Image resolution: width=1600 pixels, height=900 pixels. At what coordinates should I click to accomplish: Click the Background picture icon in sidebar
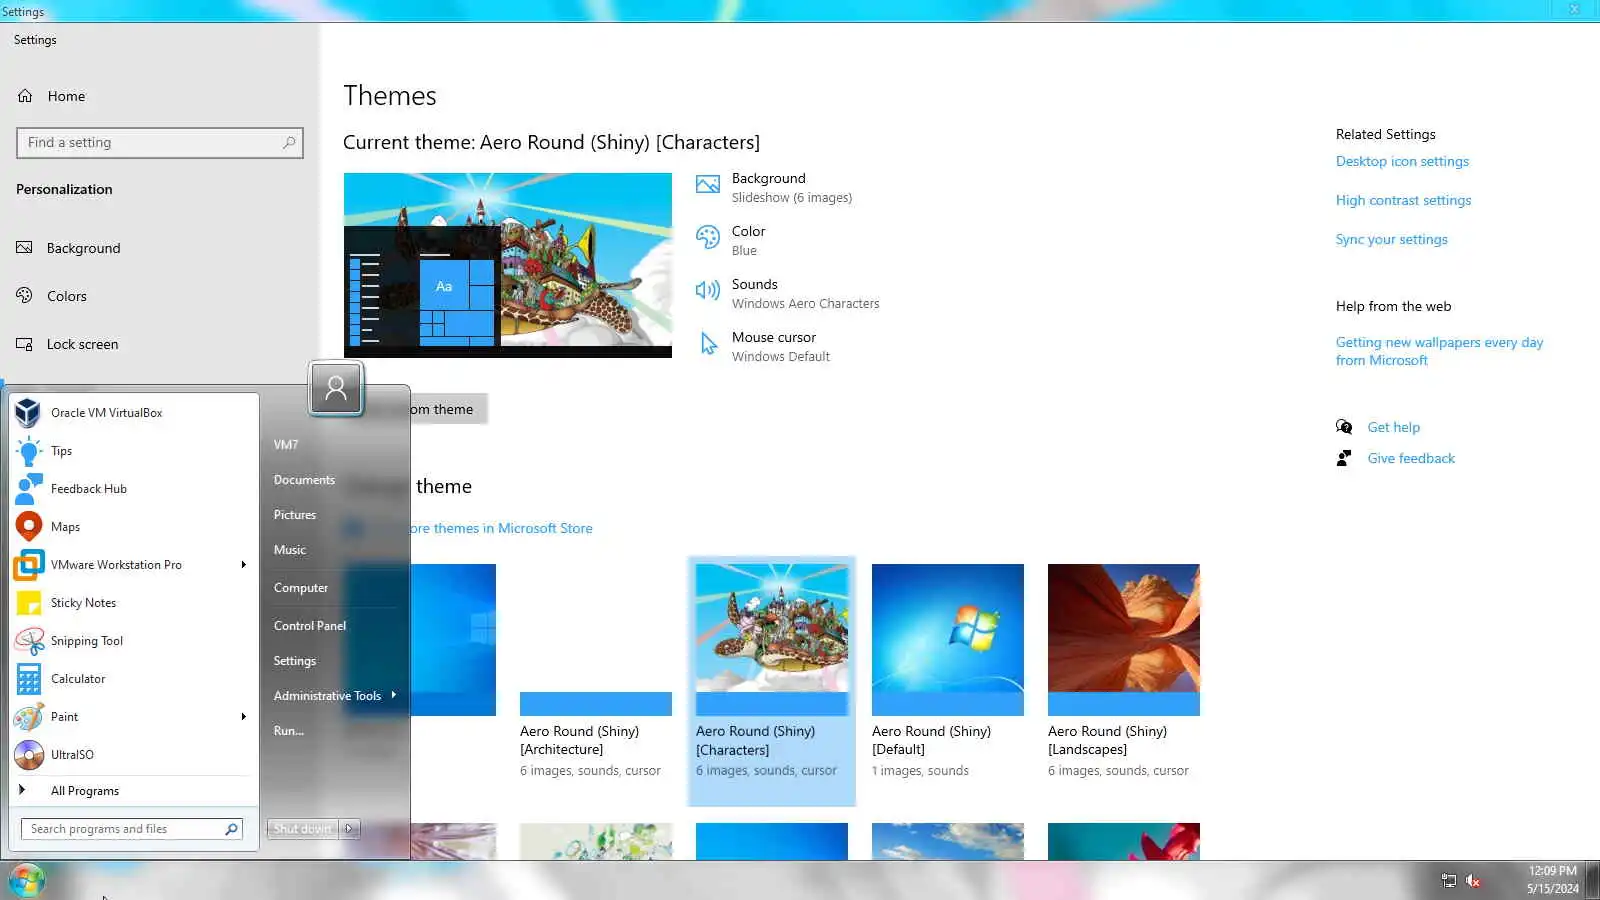pos(25,248)
